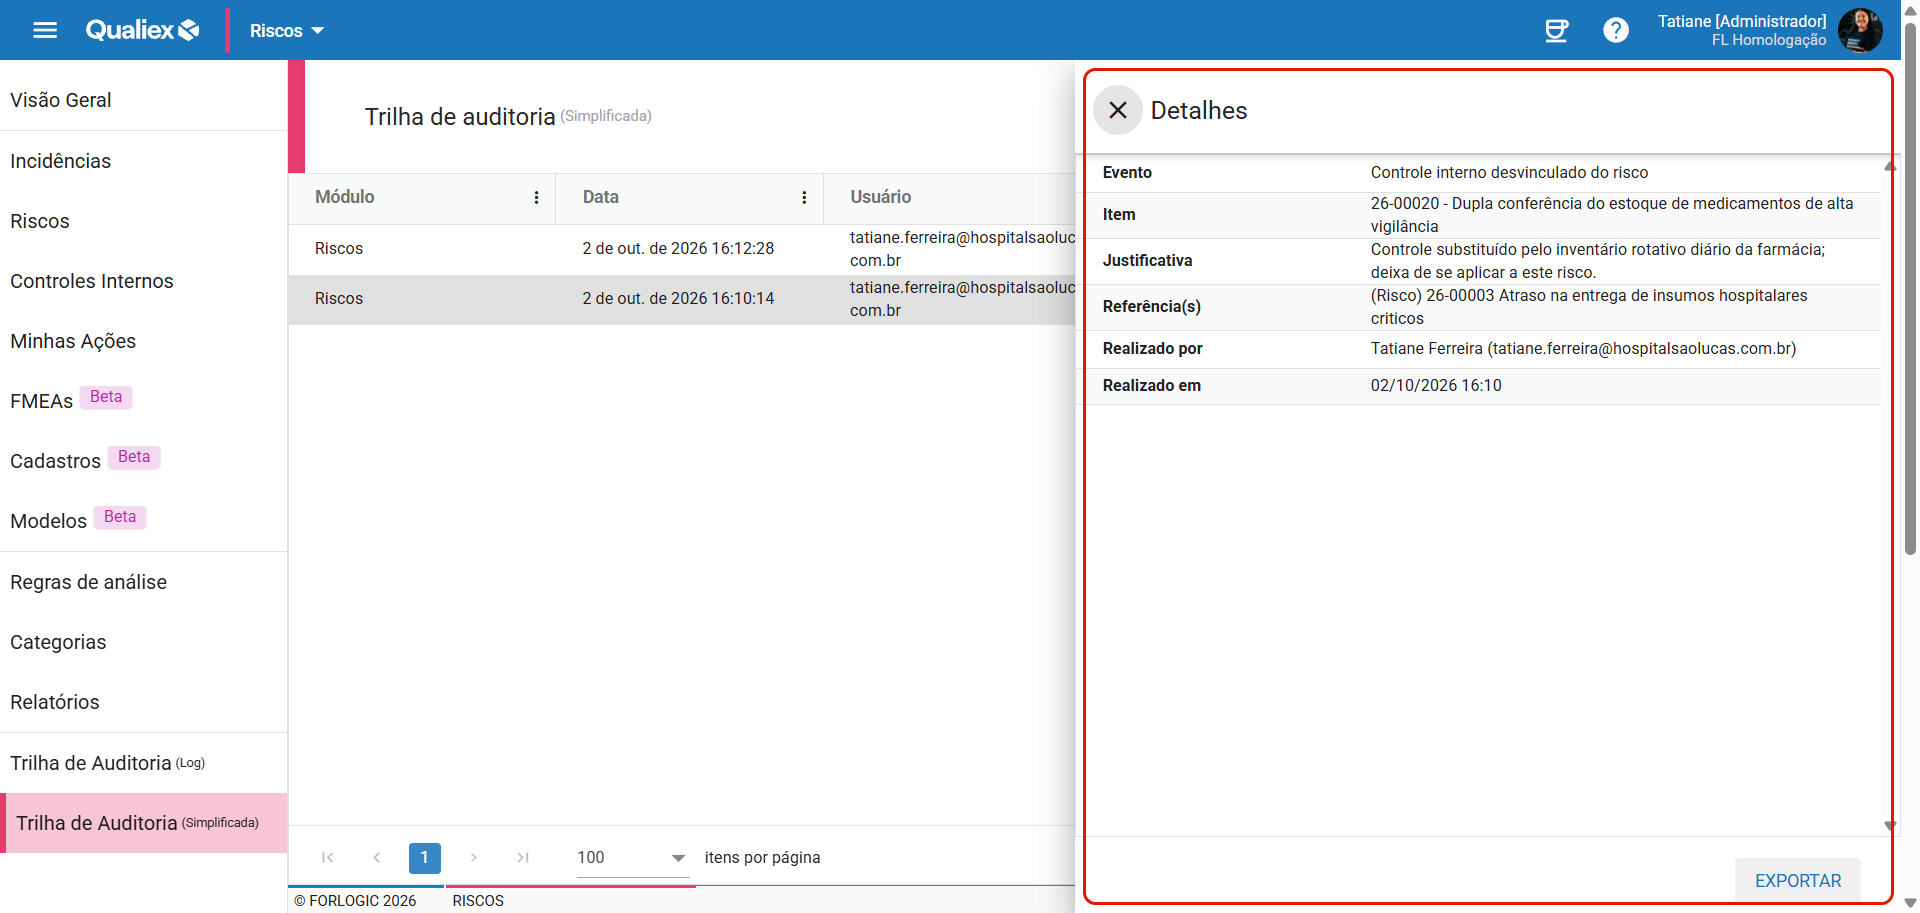Click the Qualiex logo
This screenshot has width=1920, height=913.
coord(142,30)
